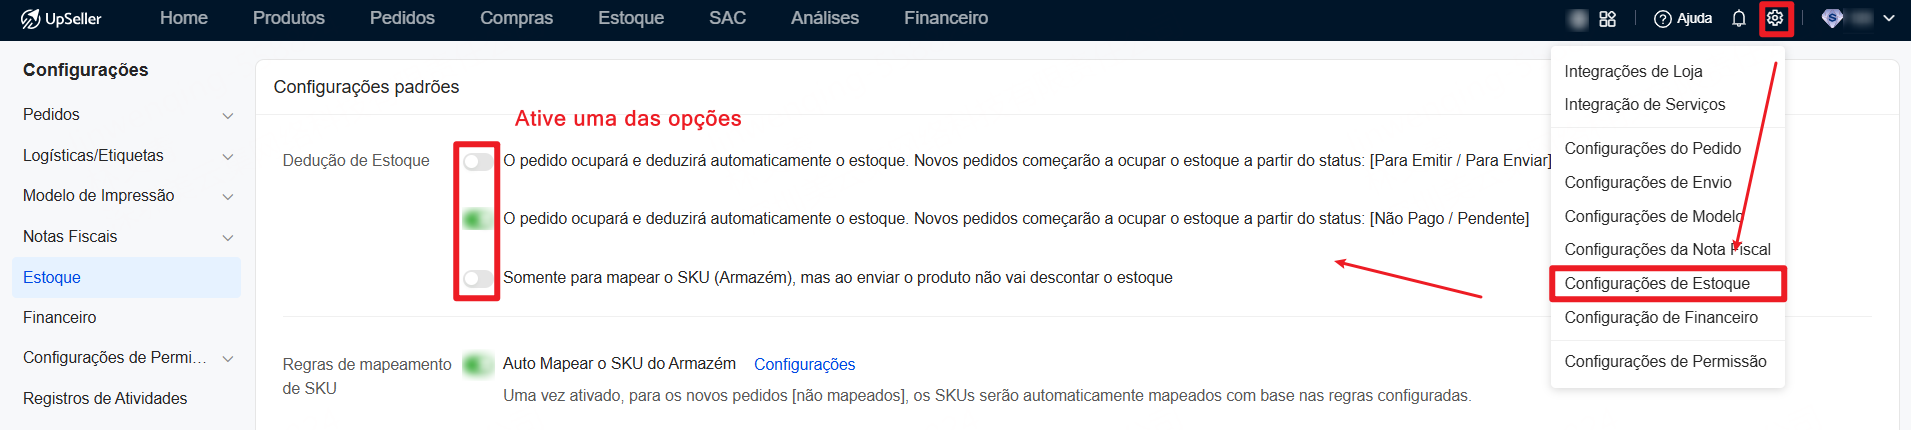Disable the Não Pago / Pendente toggle

coord(477,219)
